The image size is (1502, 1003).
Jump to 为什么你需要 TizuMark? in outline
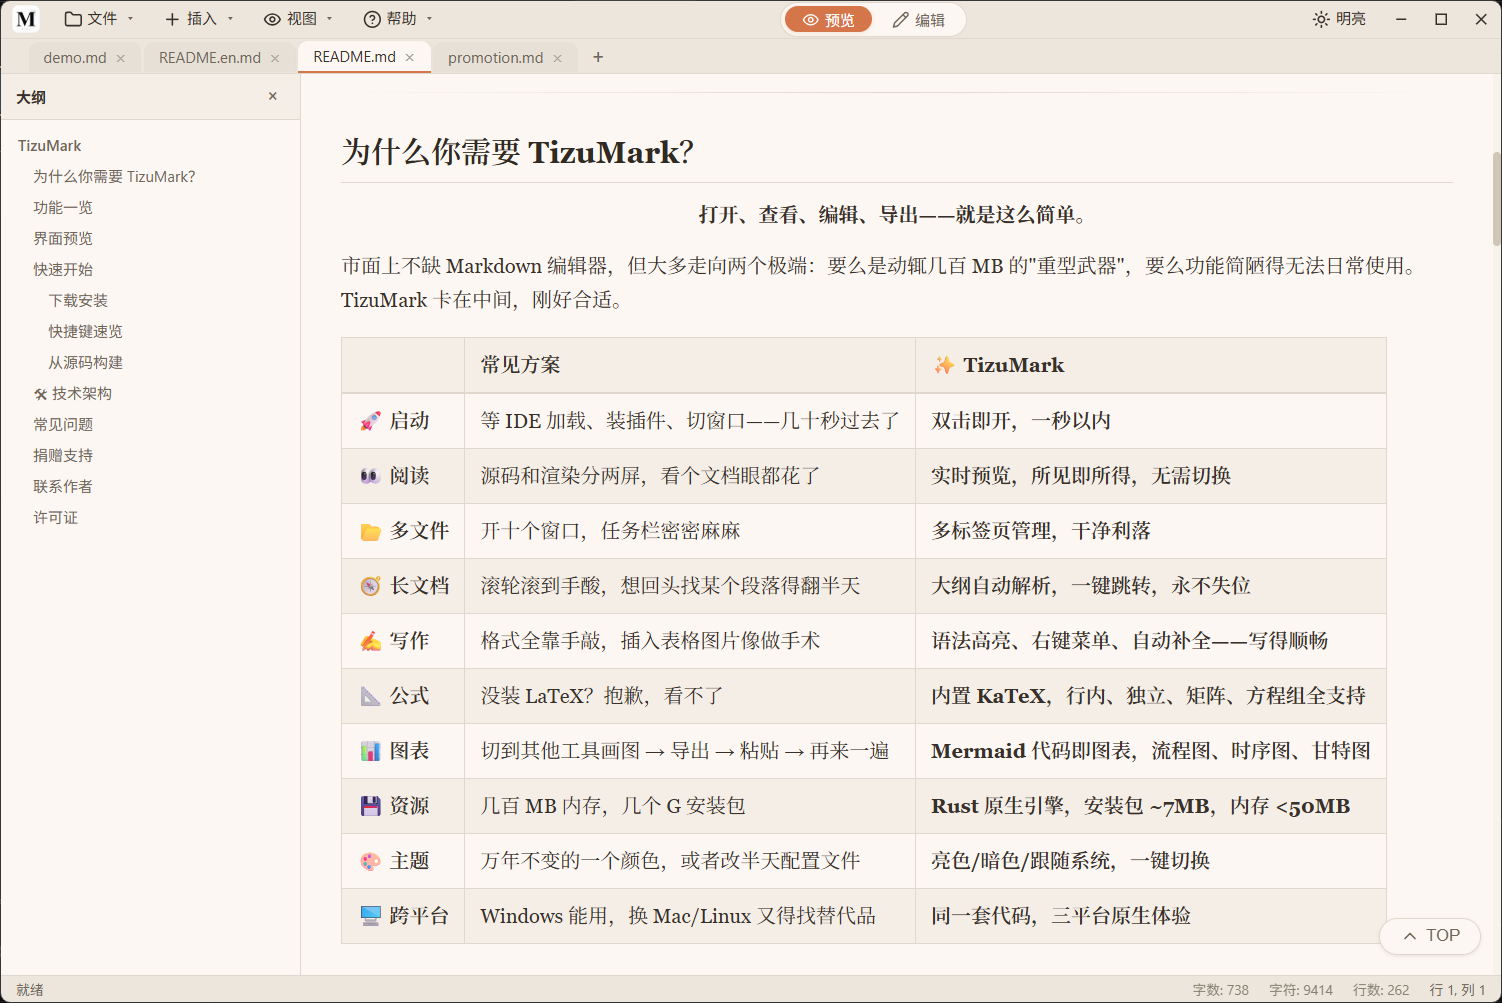click(x=114, y=177)
